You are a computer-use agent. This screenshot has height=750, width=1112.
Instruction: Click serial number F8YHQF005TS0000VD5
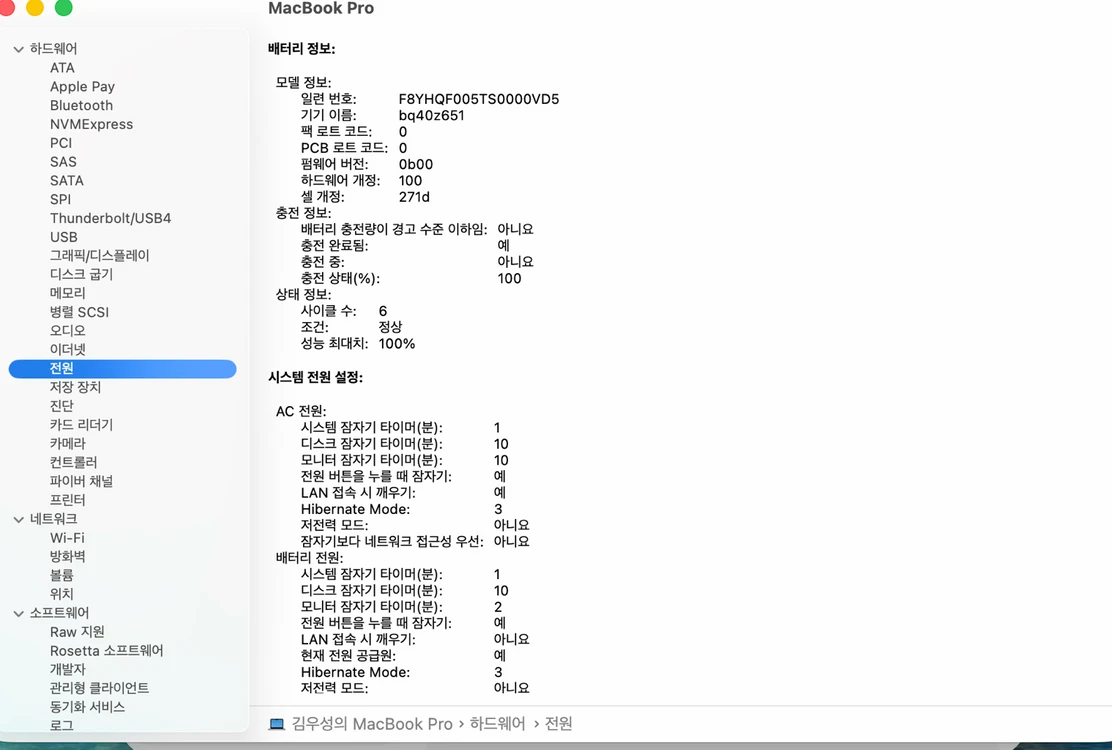pyautogui.click(x=479, y=99)
